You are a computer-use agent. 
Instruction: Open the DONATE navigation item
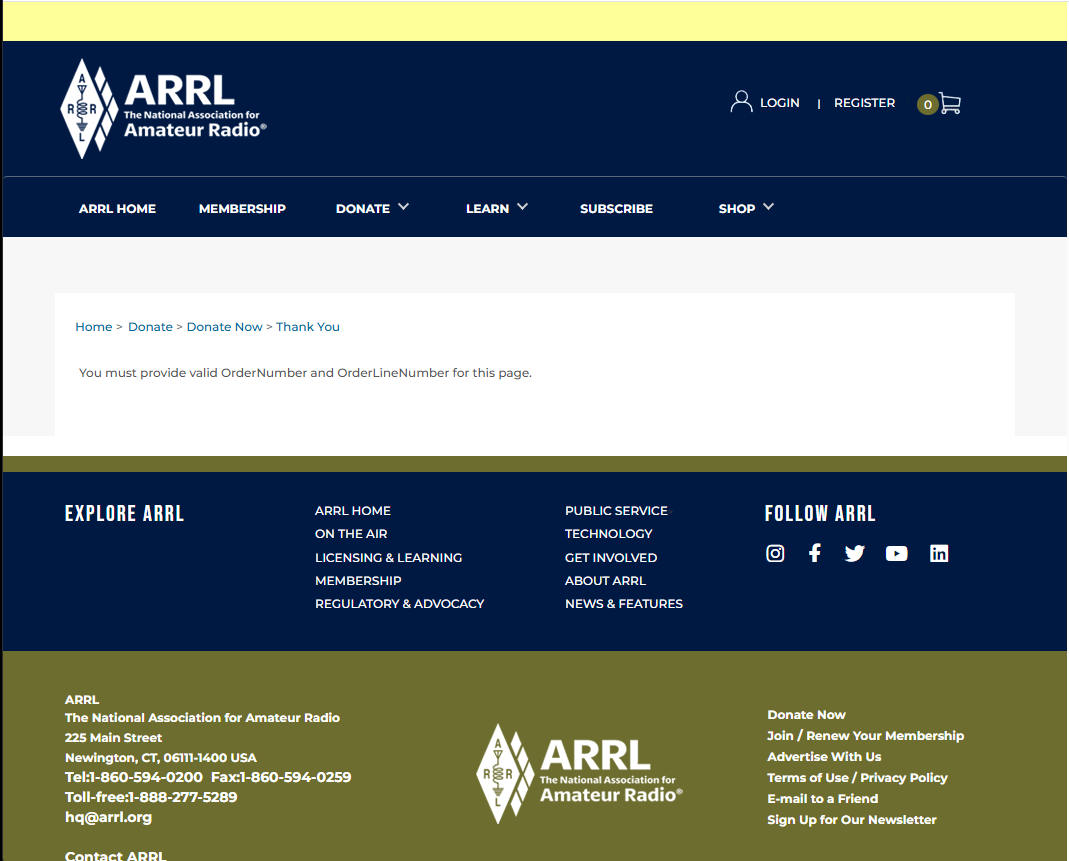coord(363,209)
